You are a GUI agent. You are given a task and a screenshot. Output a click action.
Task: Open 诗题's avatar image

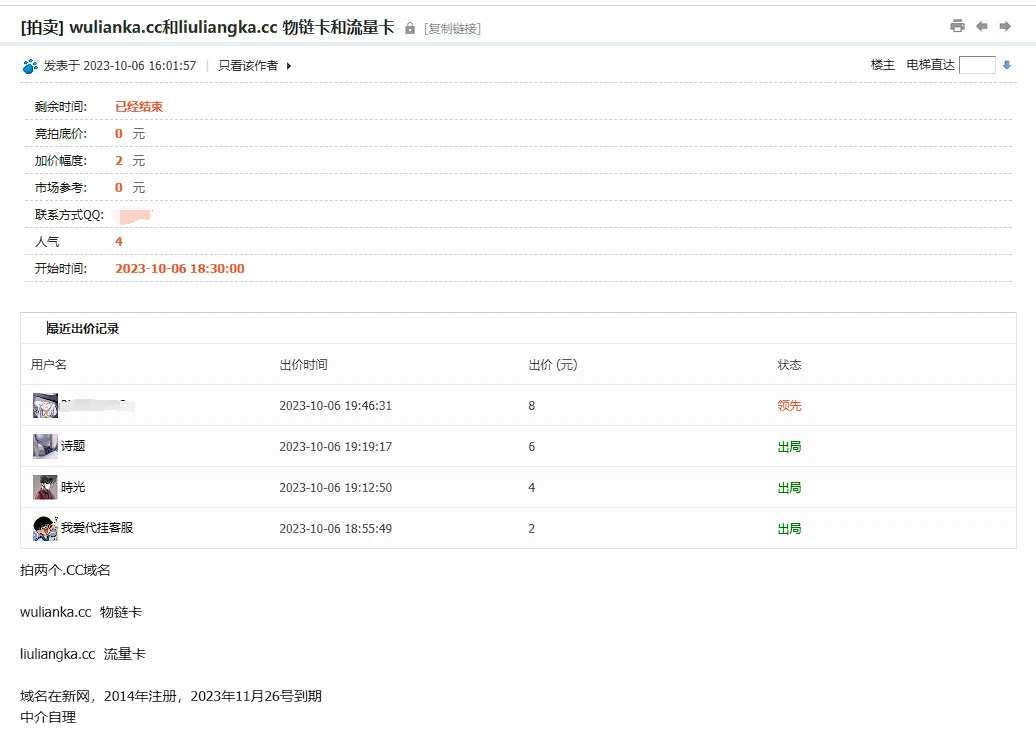coord(45,446)
